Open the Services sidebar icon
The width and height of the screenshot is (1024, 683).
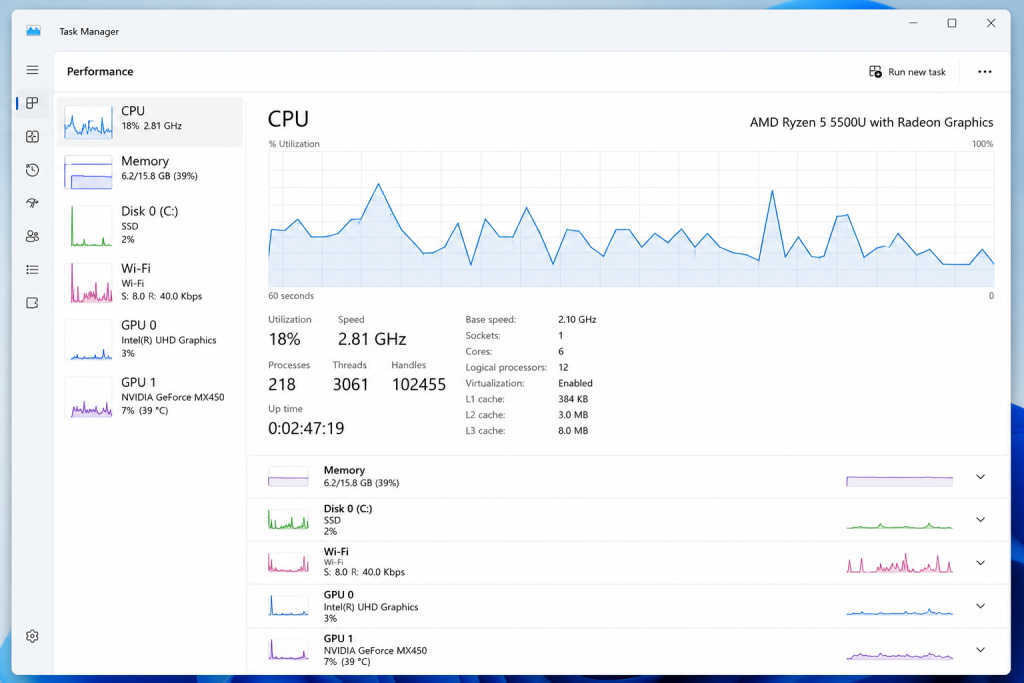(x=32, y=303)
